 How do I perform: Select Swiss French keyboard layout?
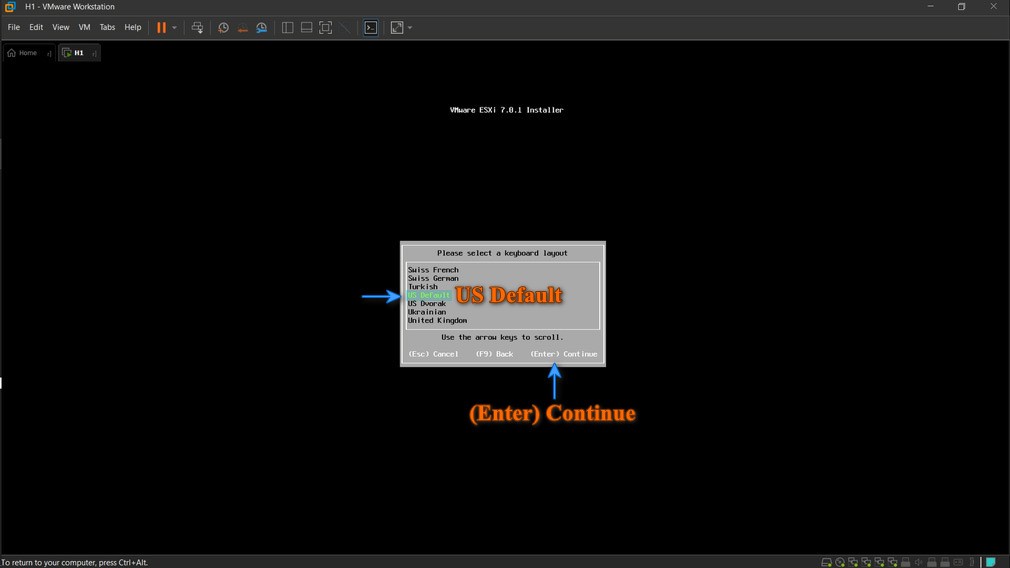click(433, 270)
